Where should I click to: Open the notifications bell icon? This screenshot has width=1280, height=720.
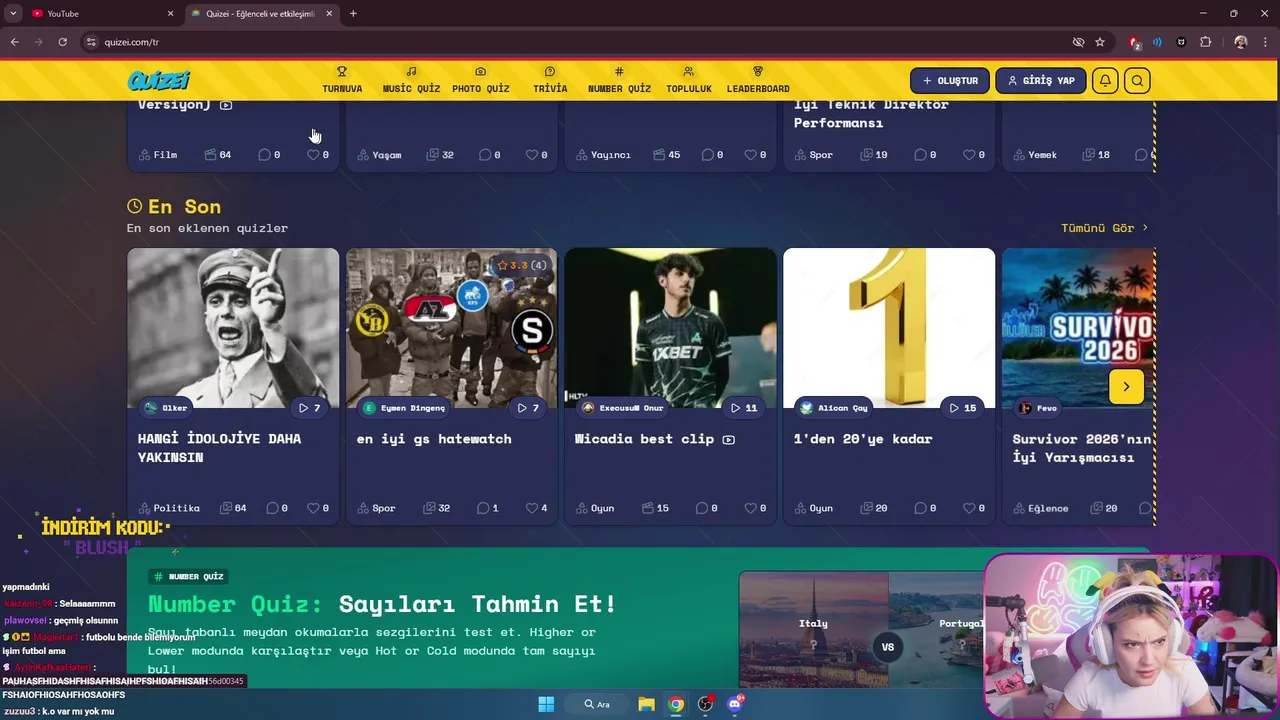pyautogui.click(x=1105, y=81)
